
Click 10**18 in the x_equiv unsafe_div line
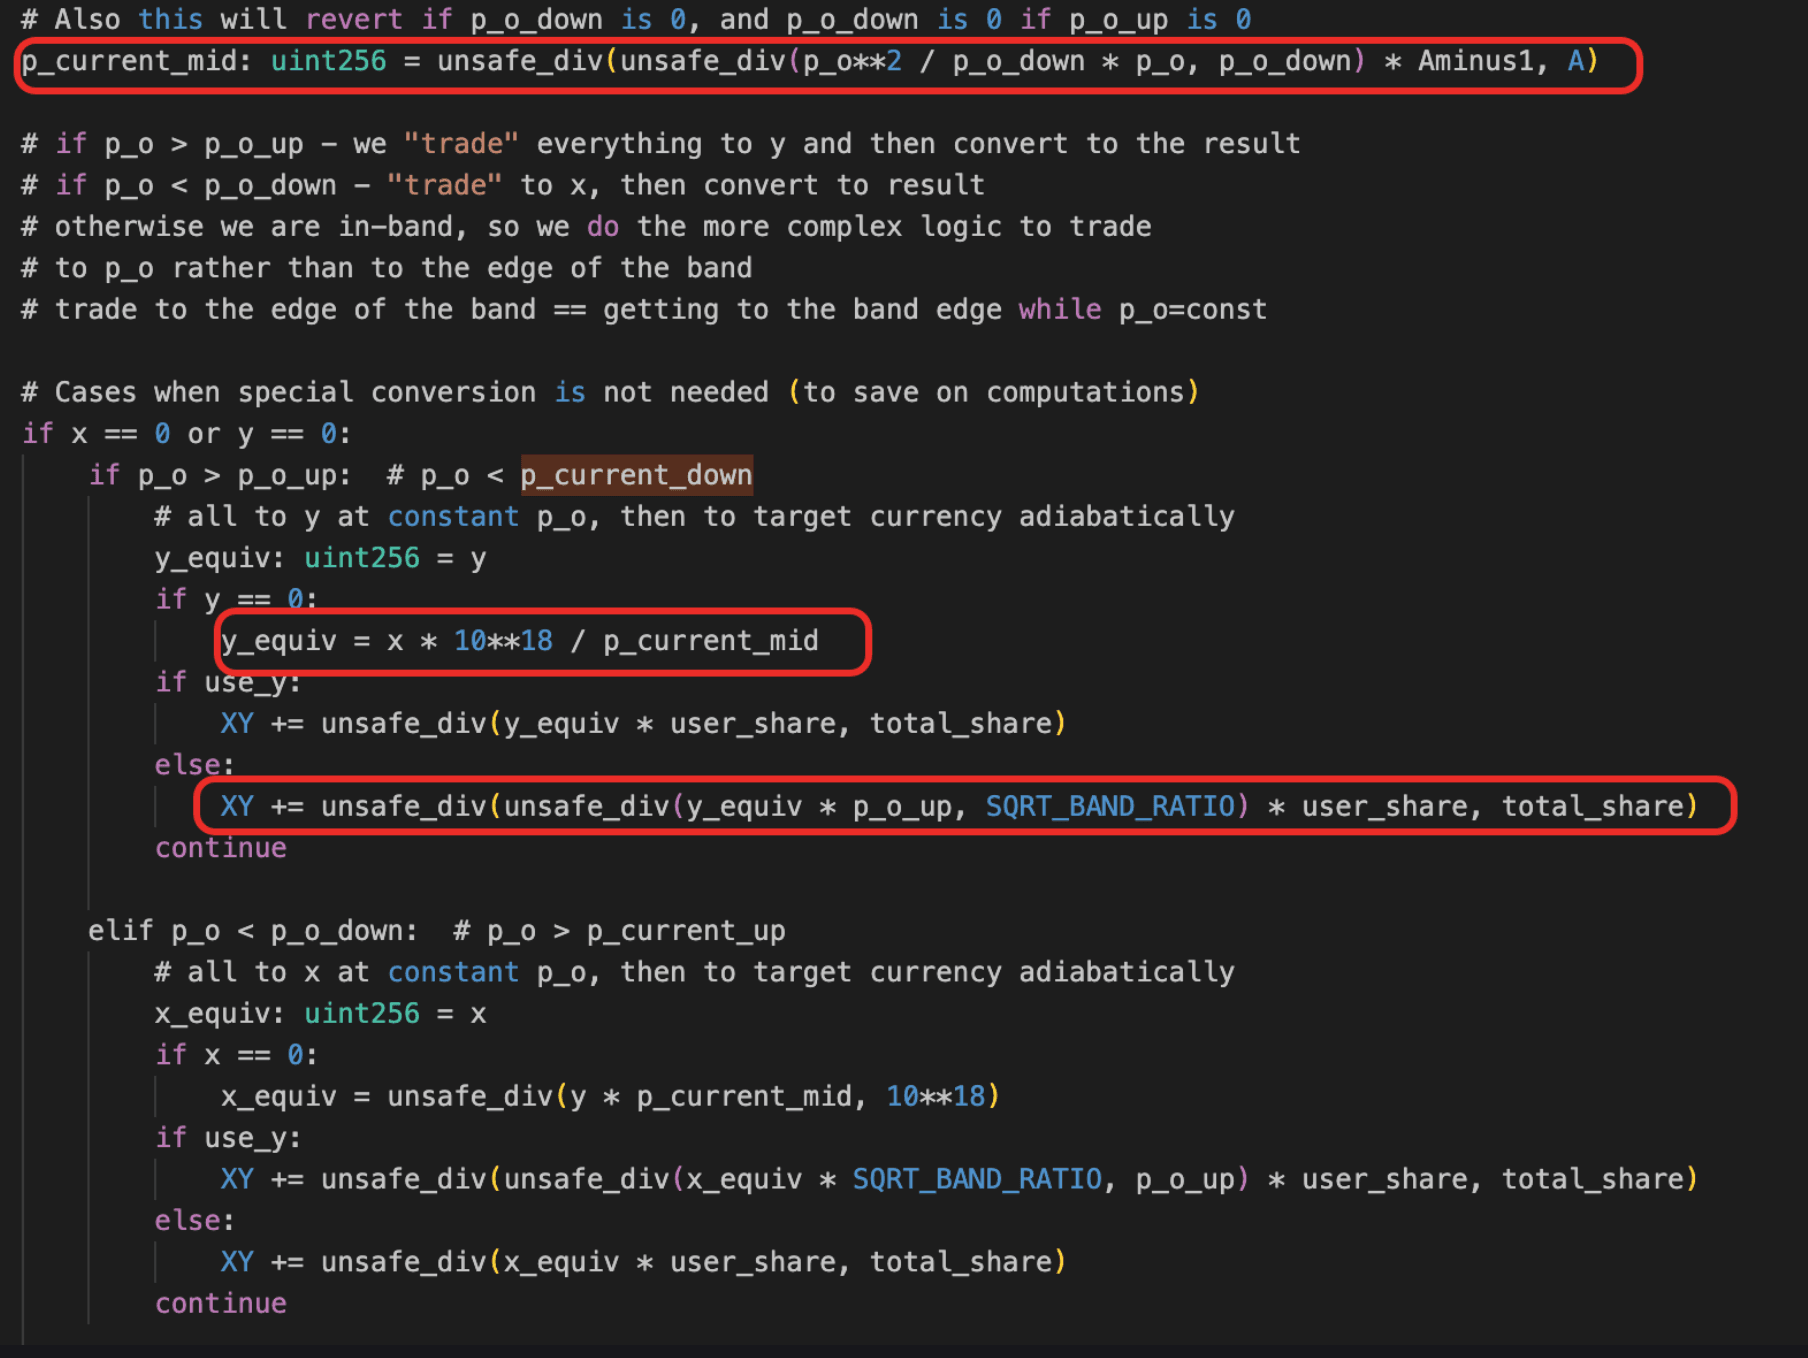[x=935, y=1097]
